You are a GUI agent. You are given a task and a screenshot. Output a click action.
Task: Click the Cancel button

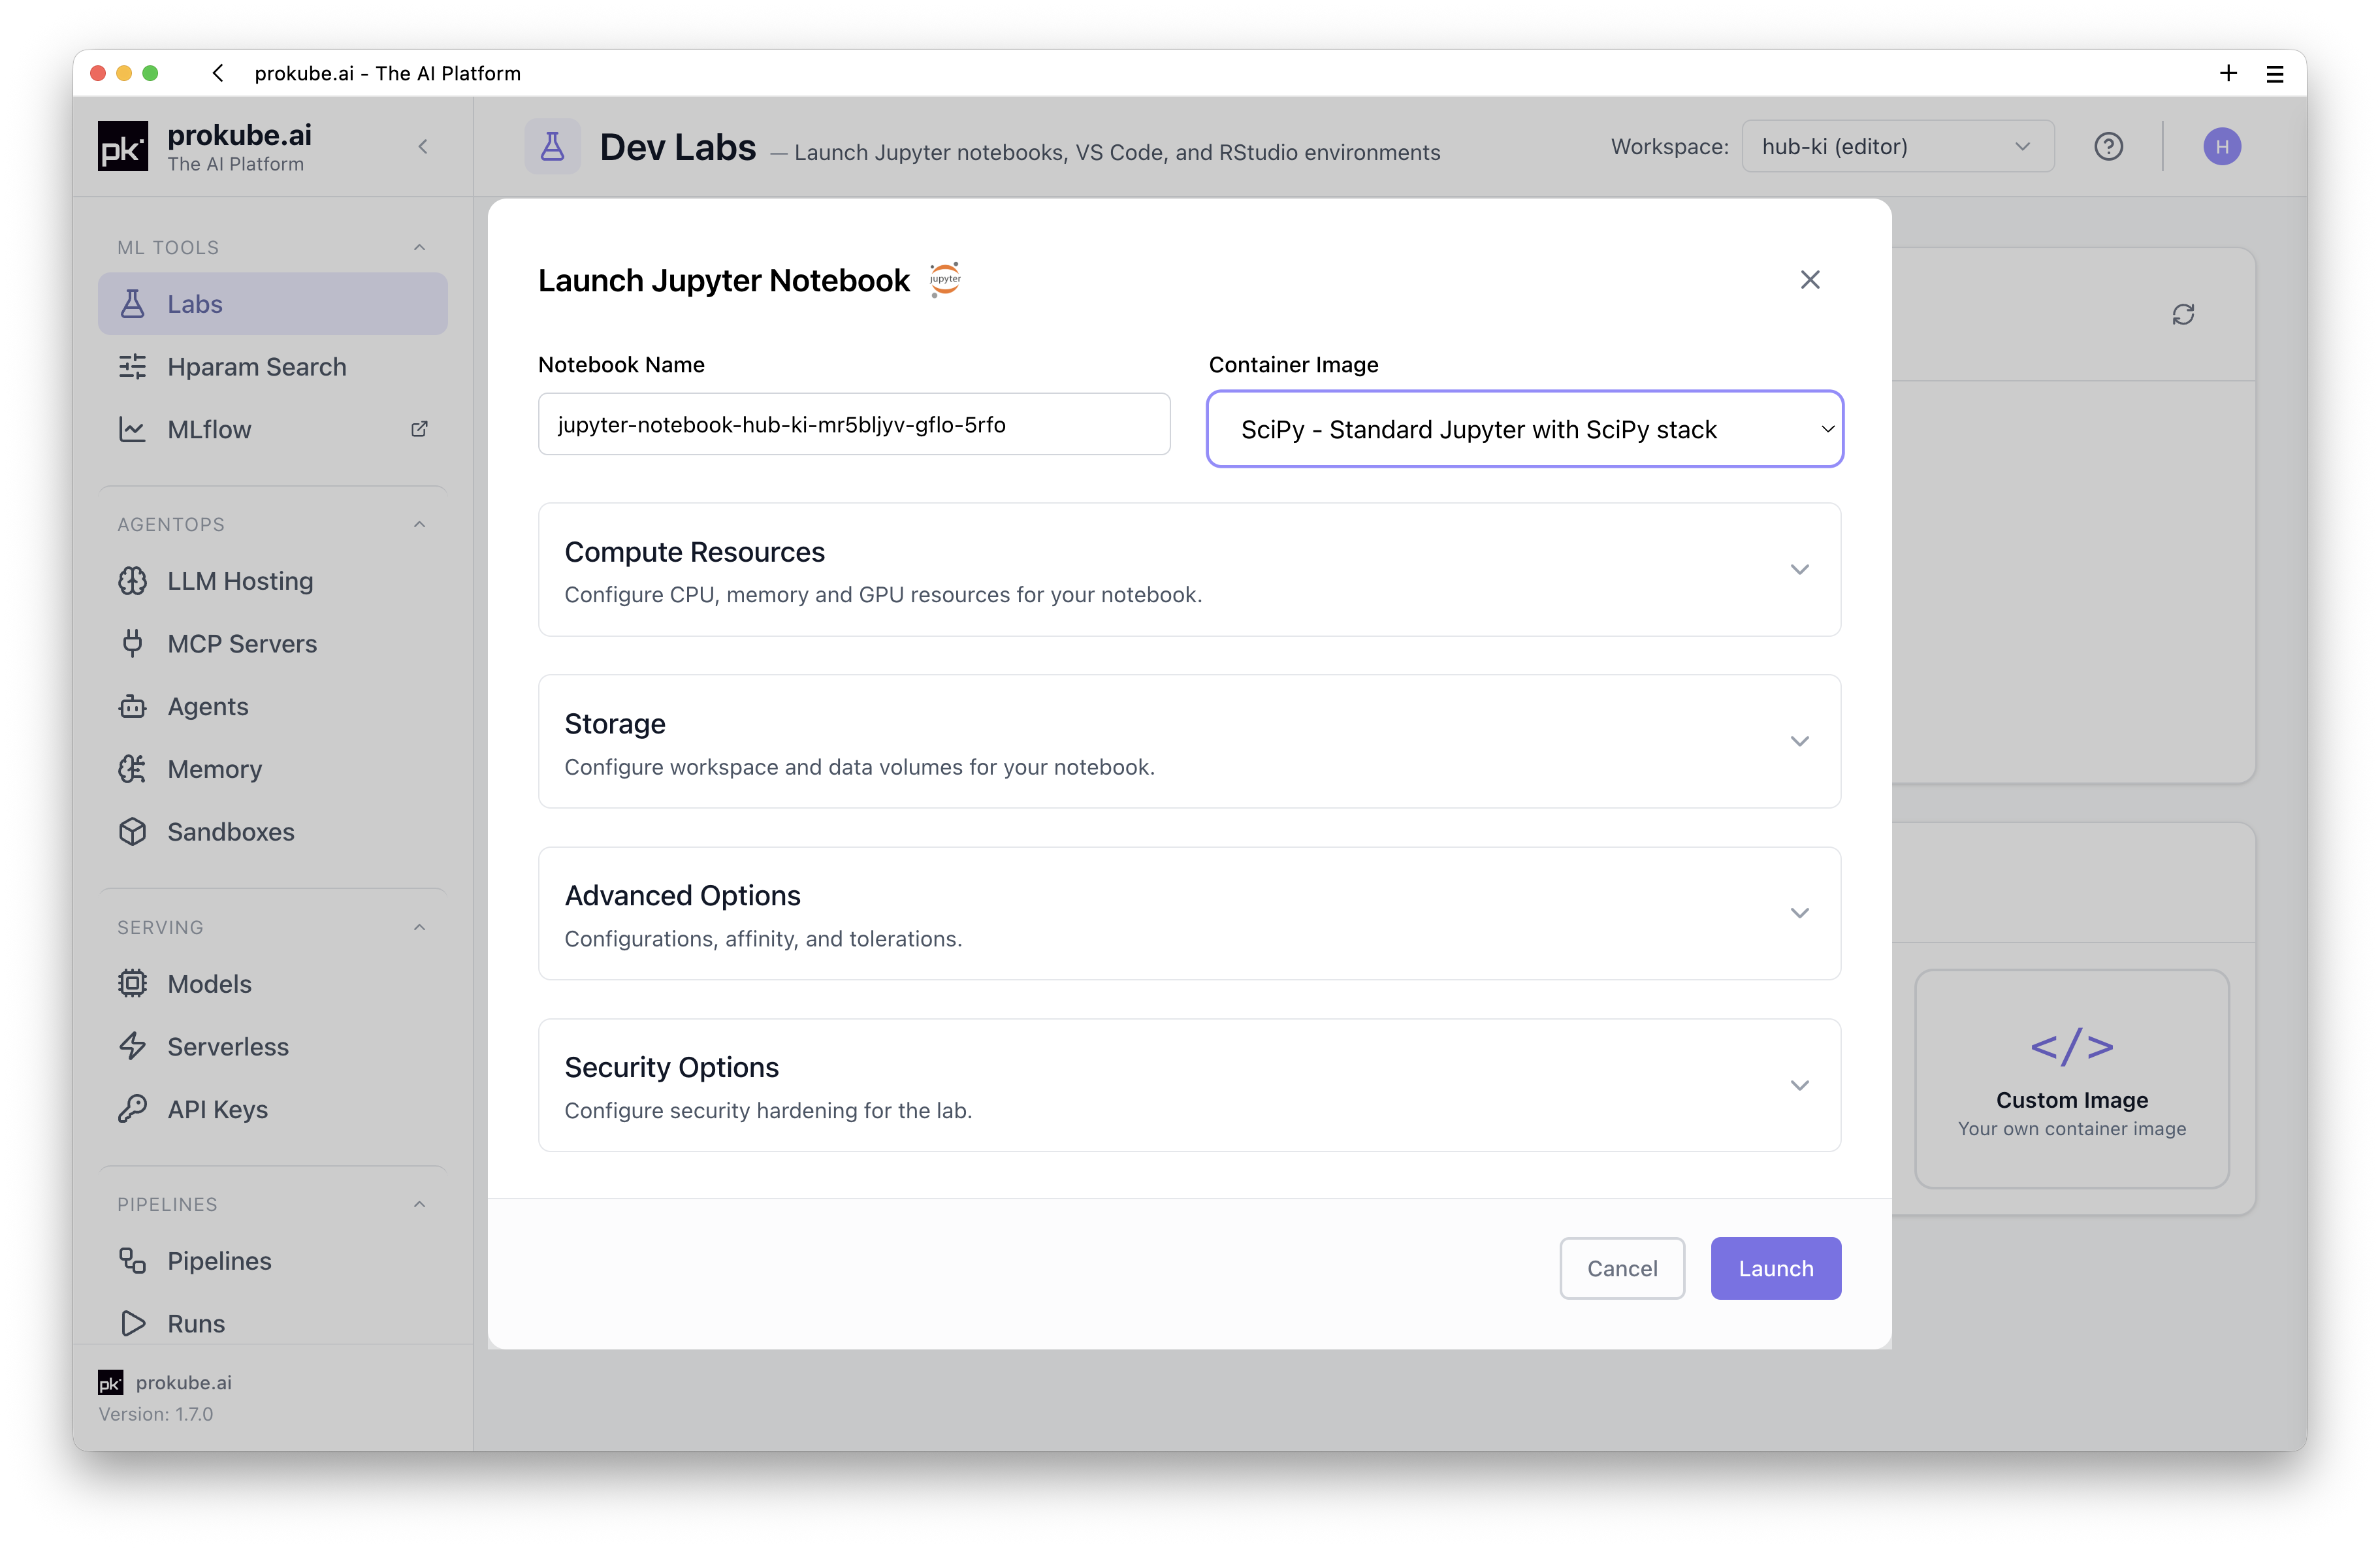tap(1621, 1268)
